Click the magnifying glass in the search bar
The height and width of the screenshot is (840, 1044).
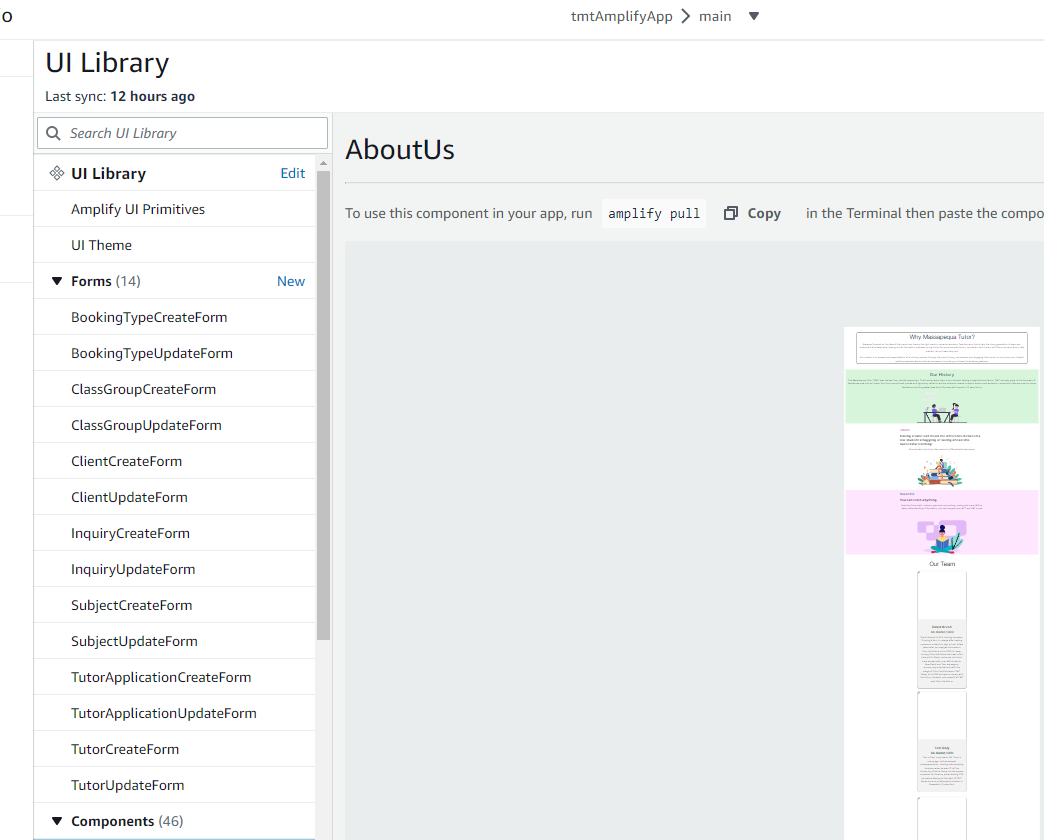(53, 132)
